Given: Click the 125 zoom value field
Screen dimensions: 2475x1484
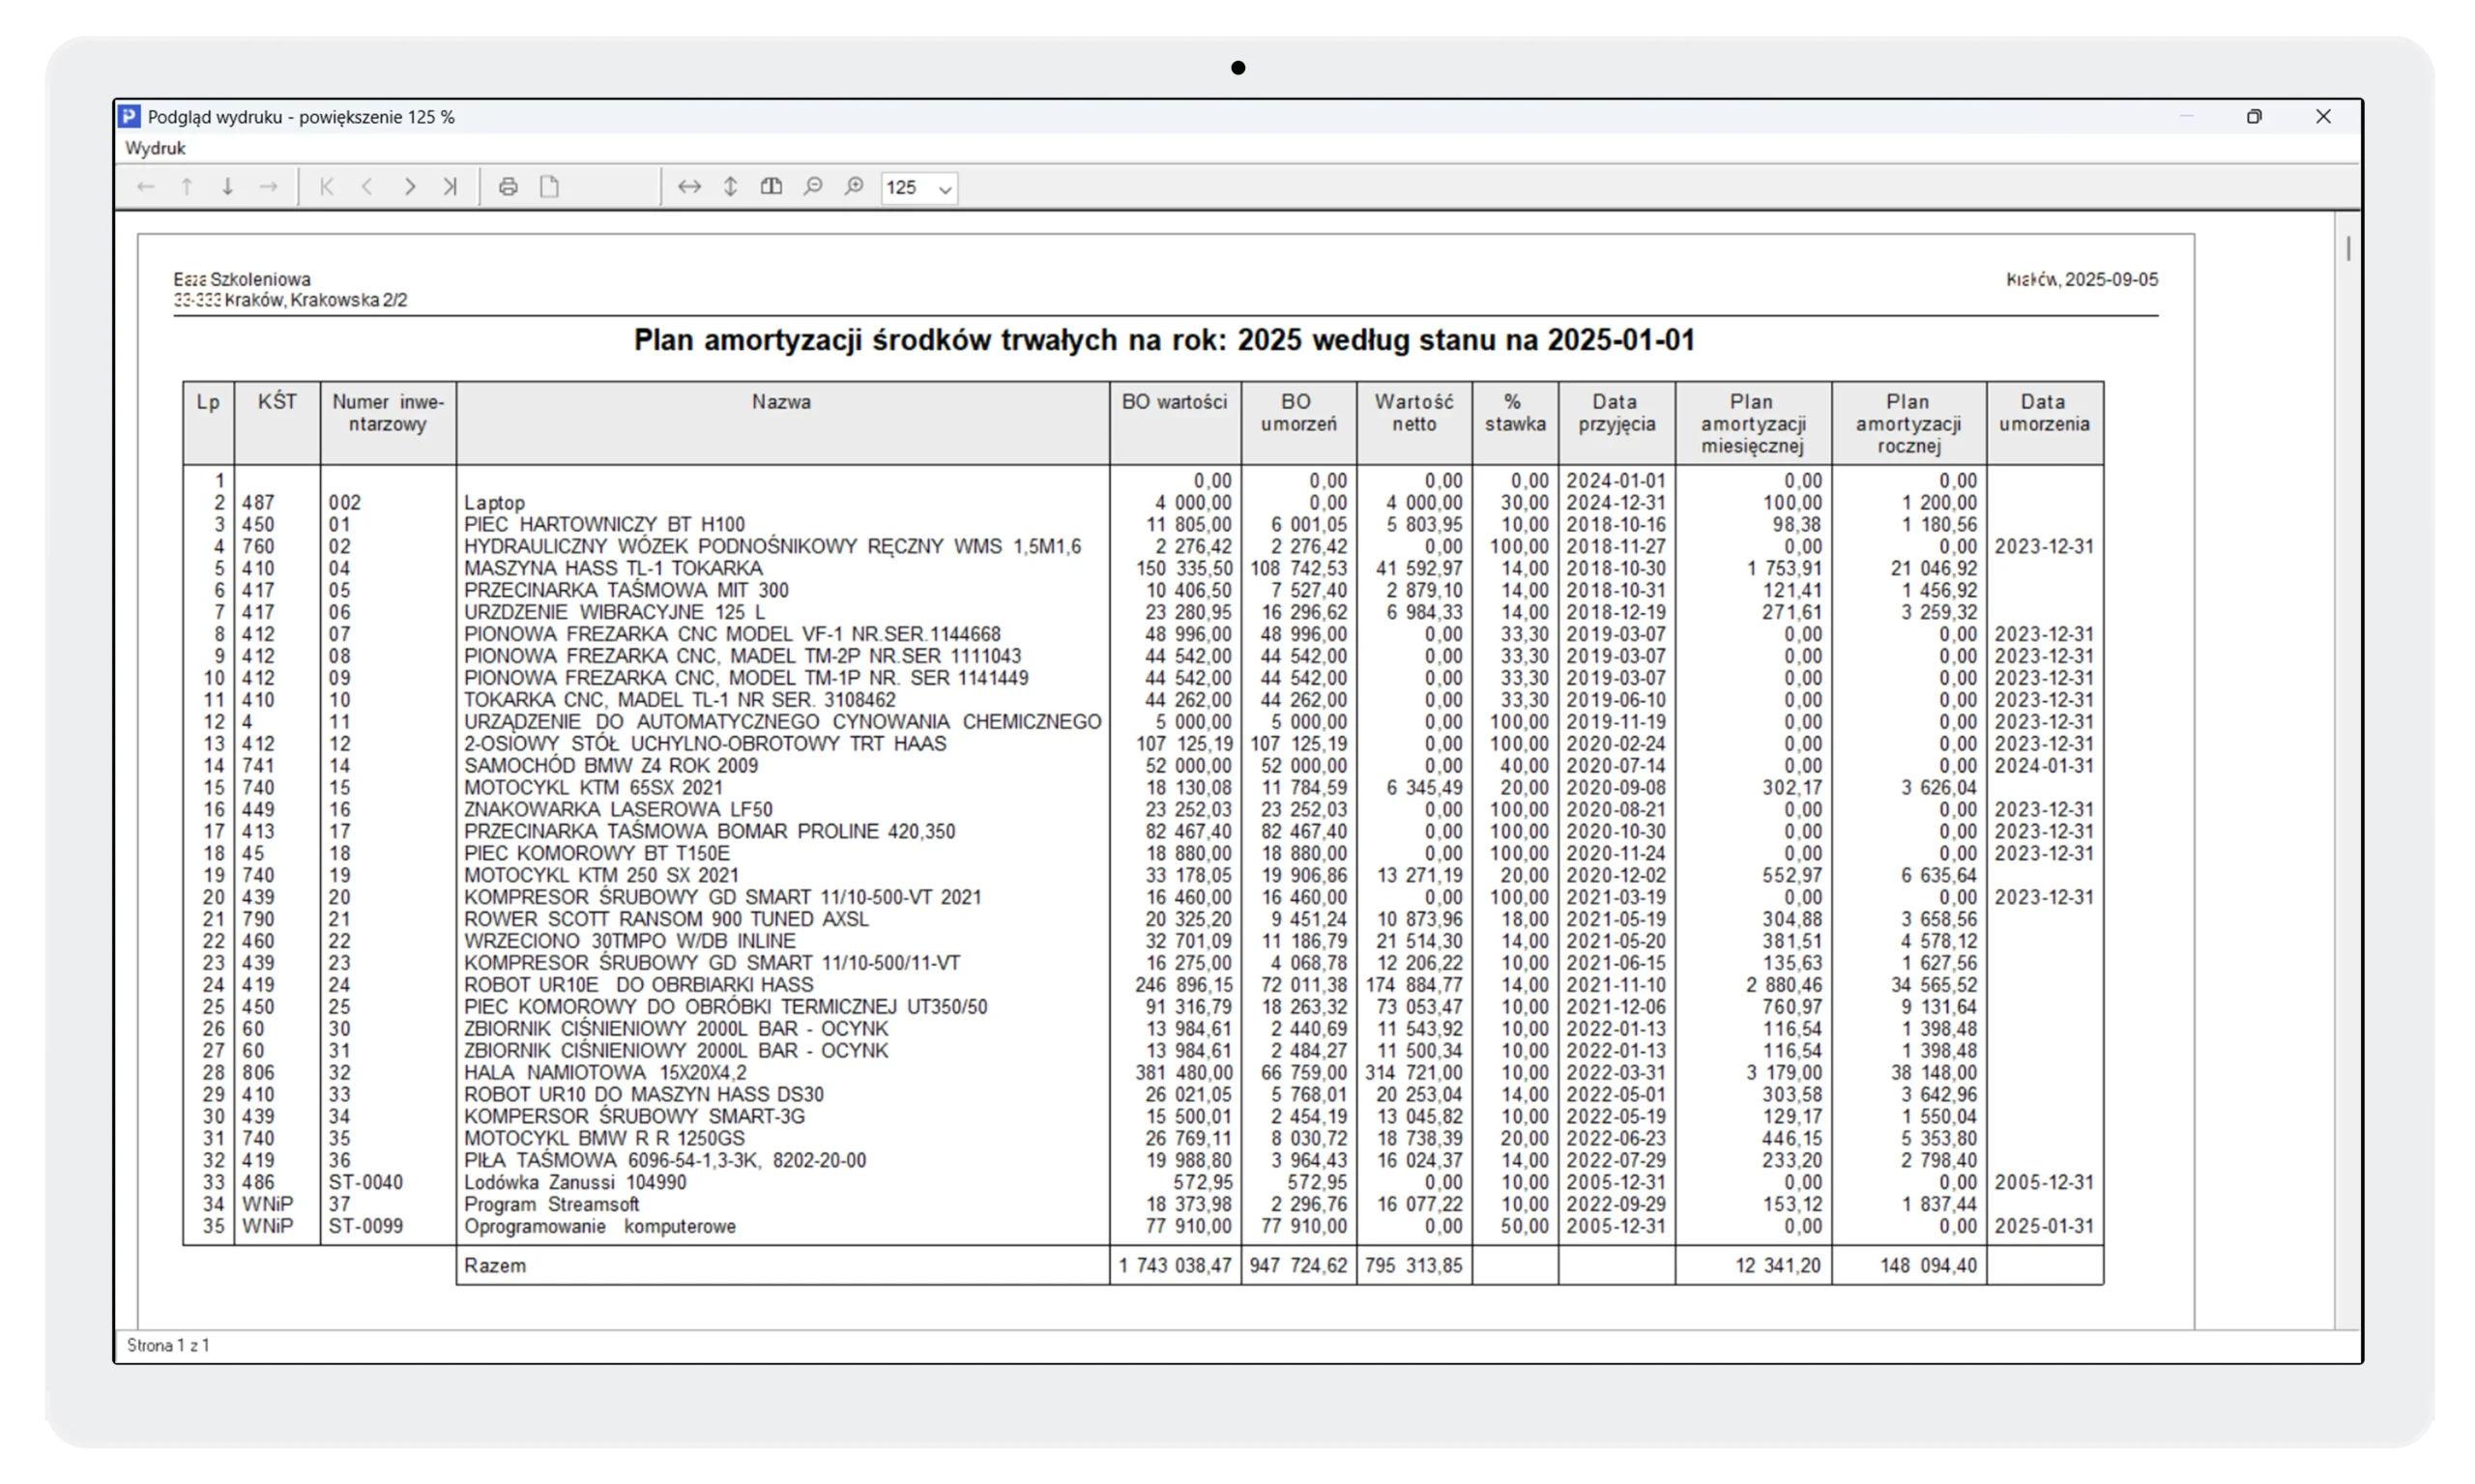Looking at the screenshot, I should [x=905, y=188].
